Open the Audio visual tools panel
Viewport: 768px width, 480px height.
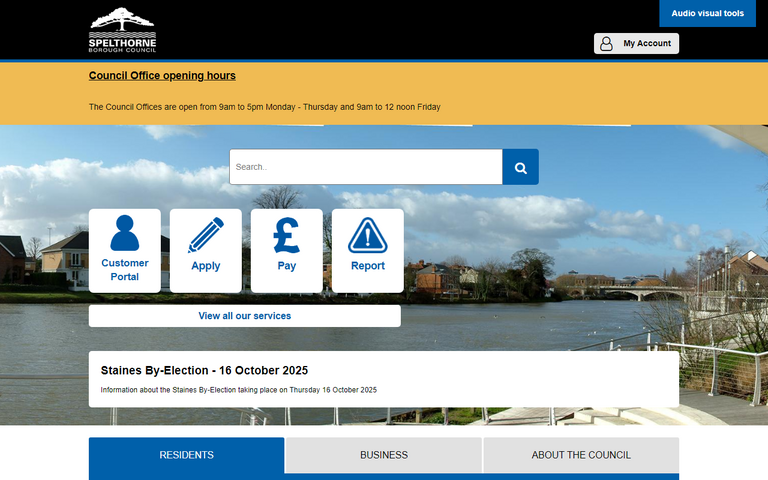point(707,14)
